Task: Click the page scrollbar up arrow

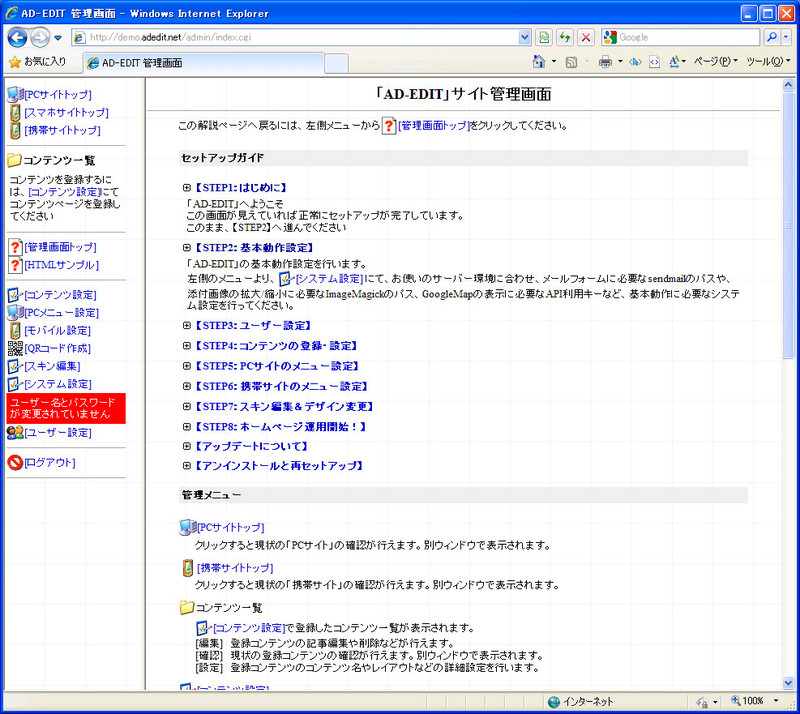Action: point(788,85)
